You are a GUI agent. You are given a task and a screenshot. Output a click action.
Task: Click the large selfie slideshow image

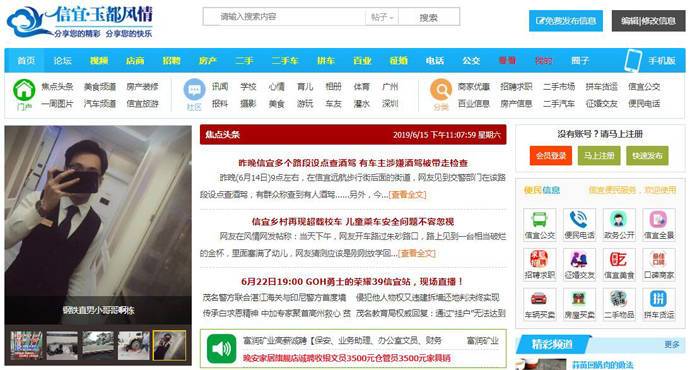[x=98, y=225]
